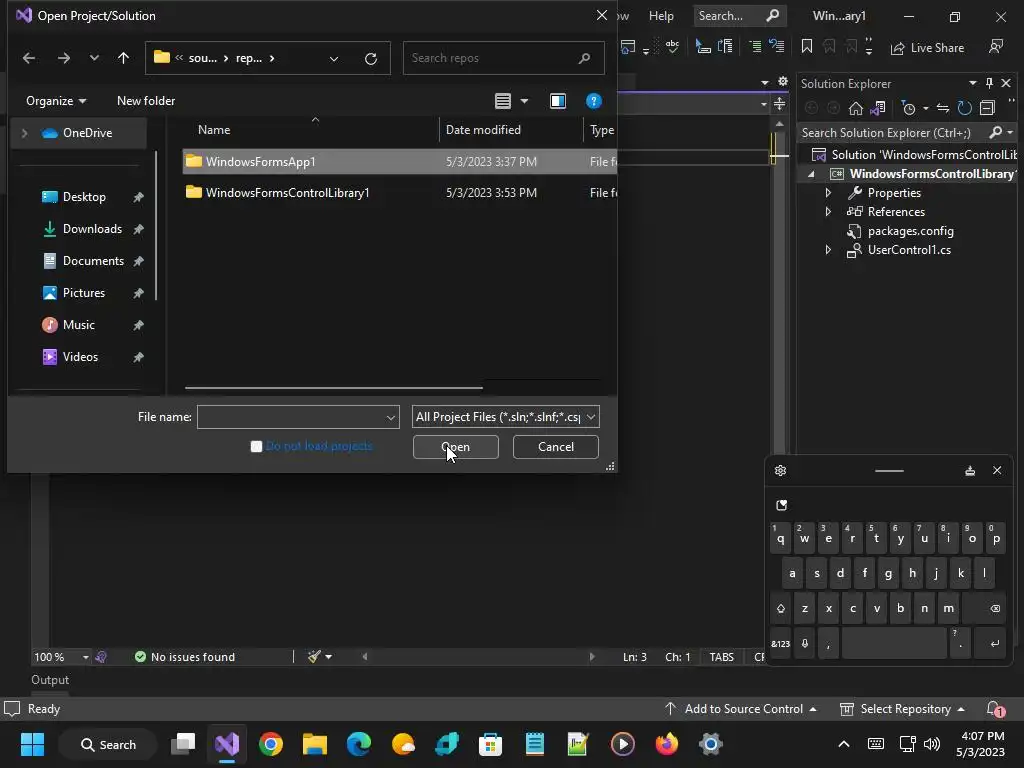1024x768 pixels.
Task: Open Windows Start menu
Action: 32,744
